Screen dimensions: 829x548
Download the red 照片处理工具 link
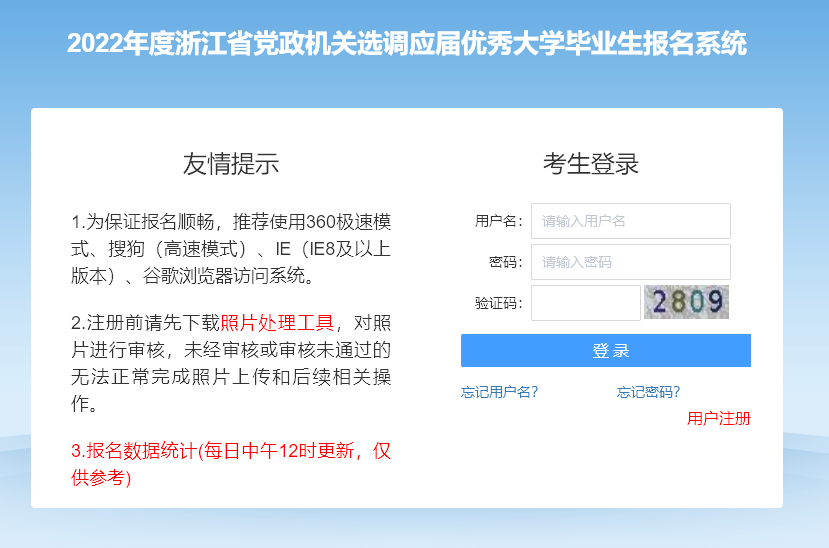tap(276, 323)
